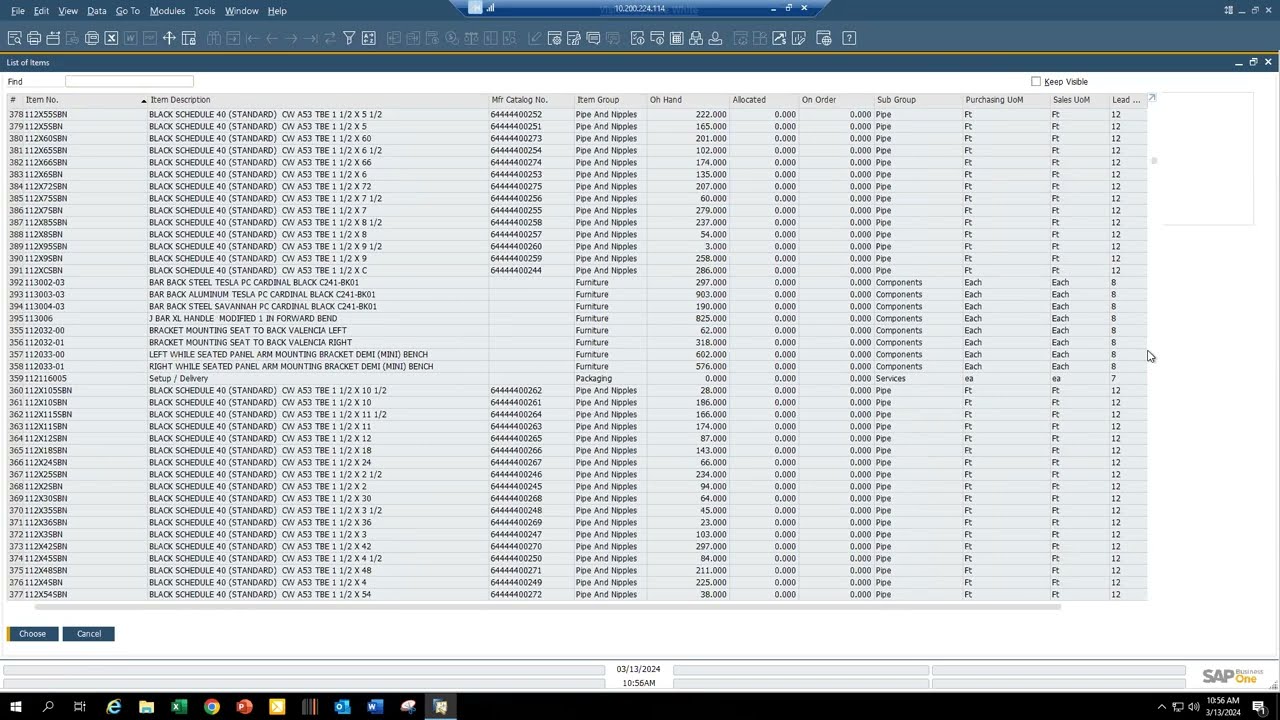
Task: Sort by the Item Description column header
Action: pyautogui.click(x=180, y=100)
